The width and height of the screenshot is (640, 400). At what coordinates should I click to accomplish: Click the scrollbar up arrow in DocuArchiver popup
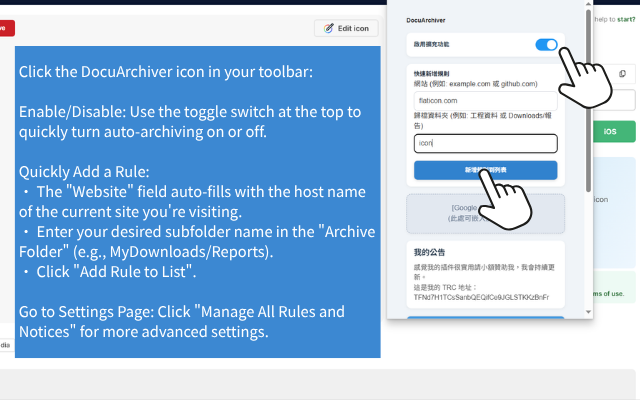click(588, 4)
